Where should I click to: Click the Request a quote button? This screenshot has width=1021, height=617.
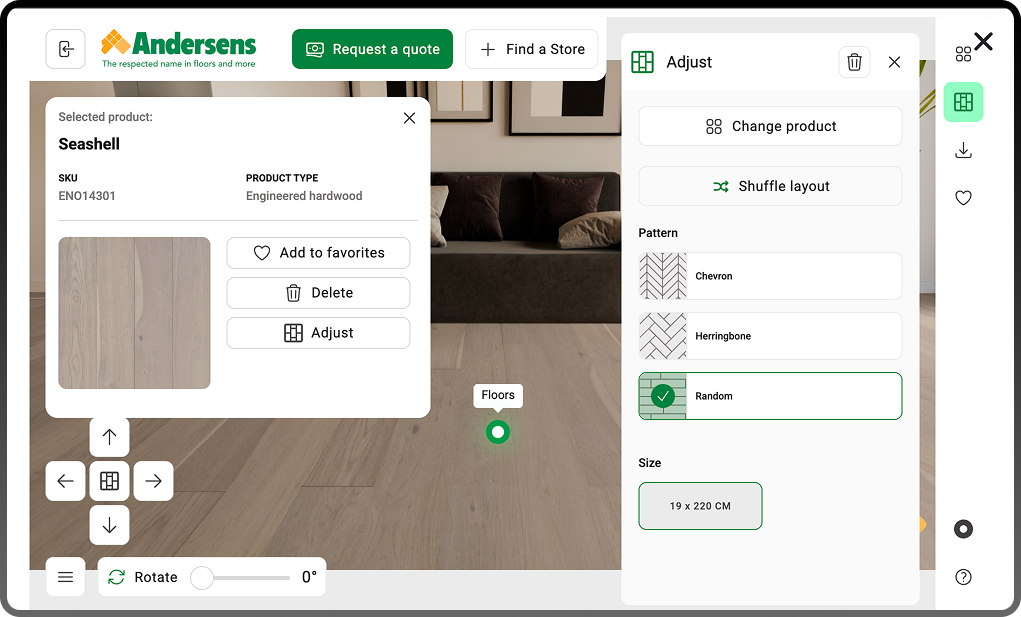point(372,49)
